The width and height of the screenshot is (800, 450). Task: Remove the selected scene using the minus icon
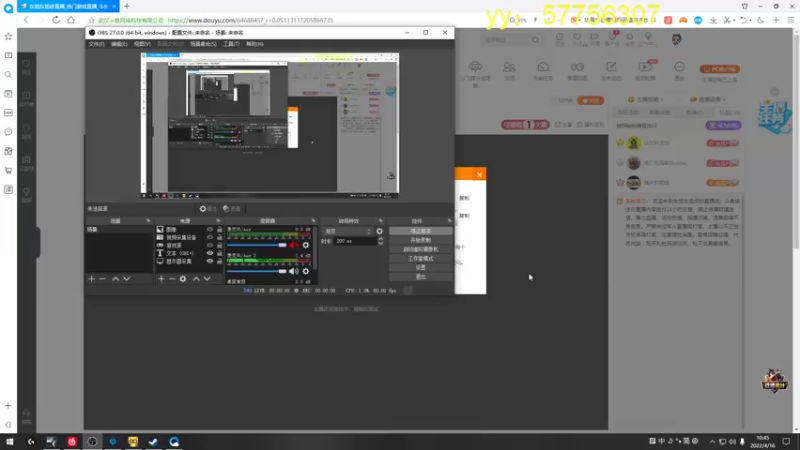tap(103, 279)
